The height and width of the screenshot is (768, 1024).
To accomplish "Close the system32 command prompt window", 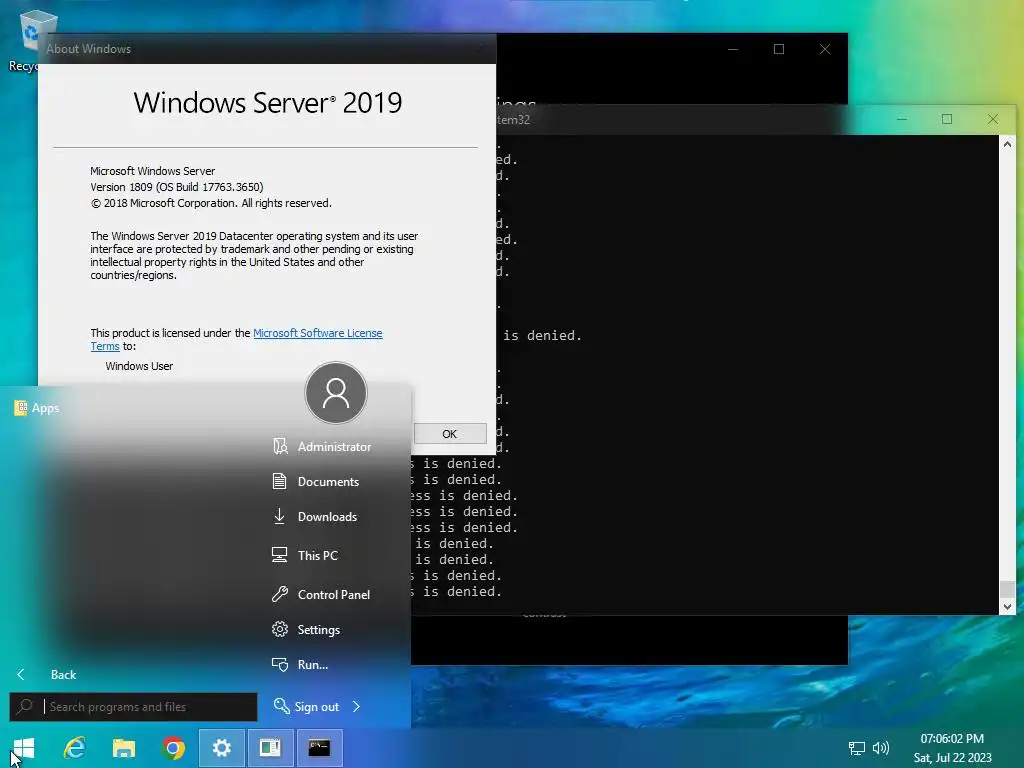I will click(993, 119).
